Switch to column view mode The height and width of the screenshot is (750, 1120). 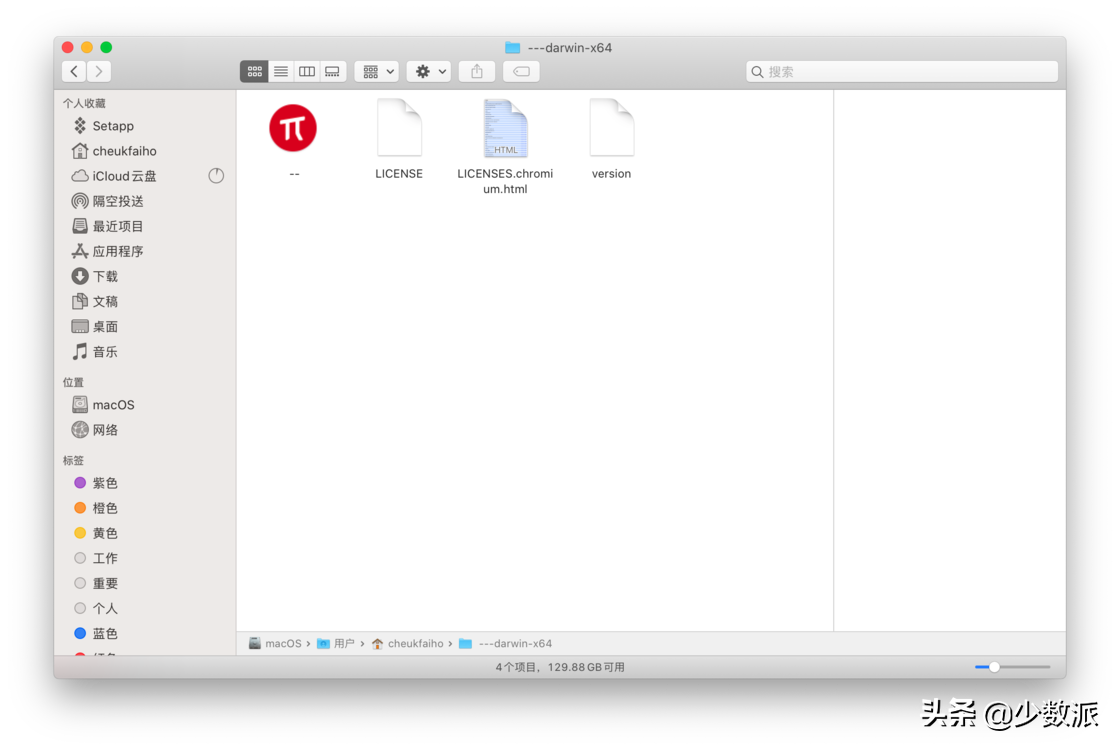306,71
